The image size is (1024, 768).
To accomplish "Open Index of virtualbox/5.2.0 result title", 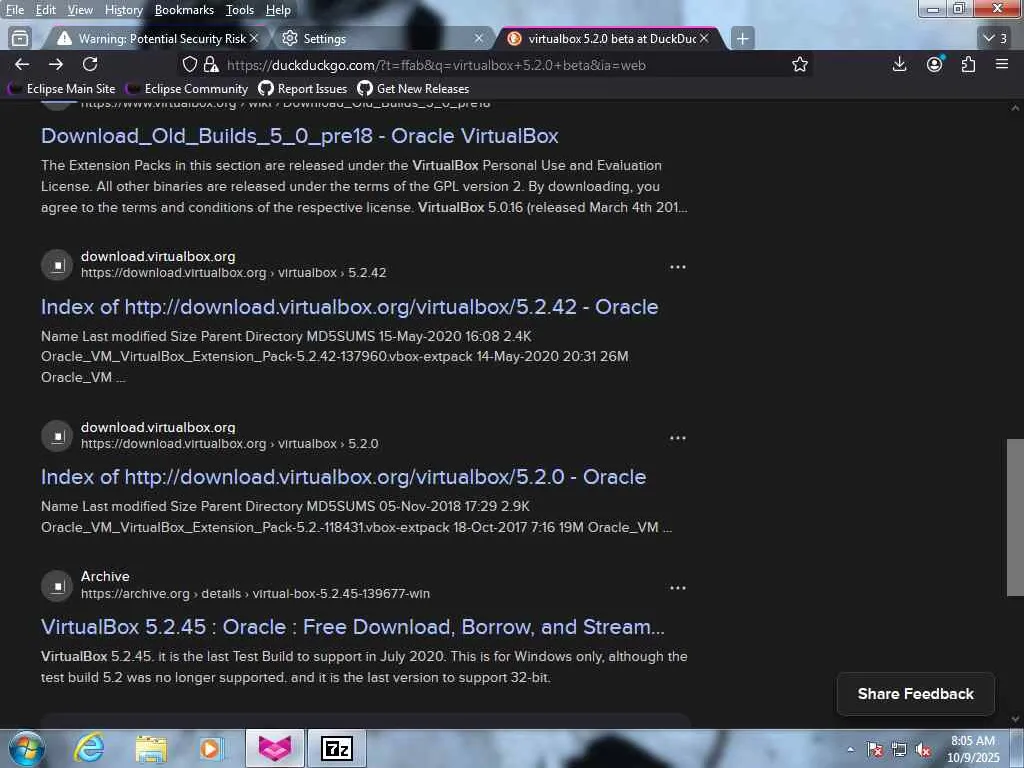I will 344,477.
